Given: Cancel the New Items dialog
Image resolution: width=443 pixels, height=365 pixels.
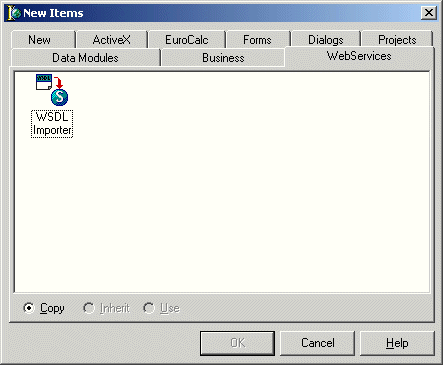Looking at the screenshot, I should 317,343.
